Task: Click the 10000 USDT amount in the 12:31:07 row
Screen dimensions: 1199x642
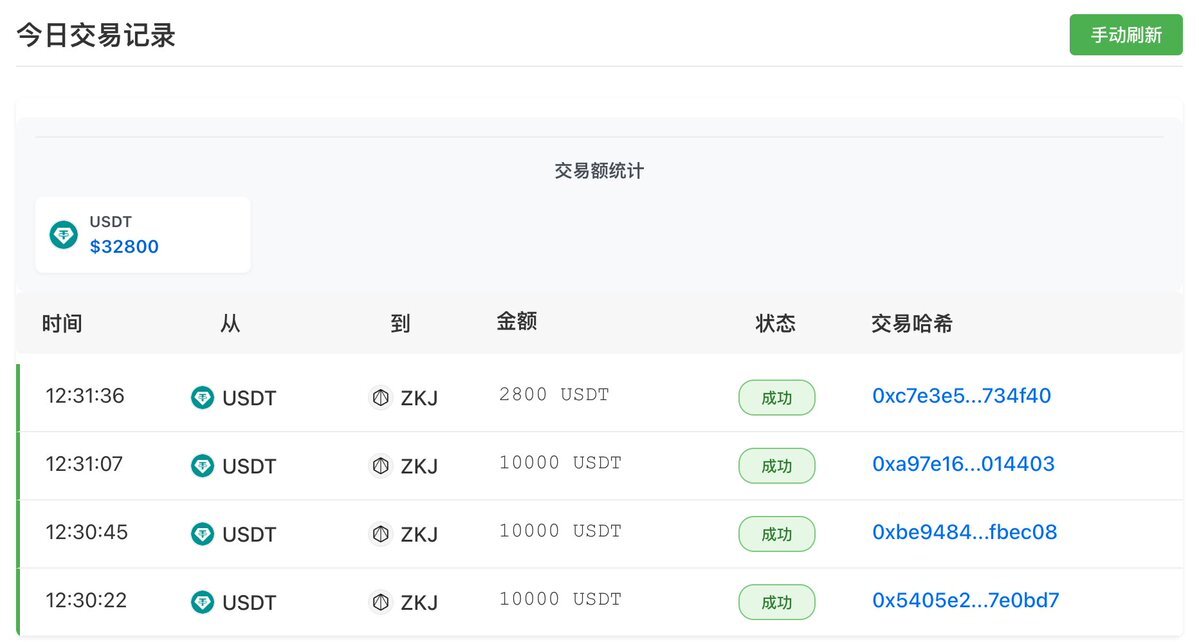Action: click(x=560, y=462)
